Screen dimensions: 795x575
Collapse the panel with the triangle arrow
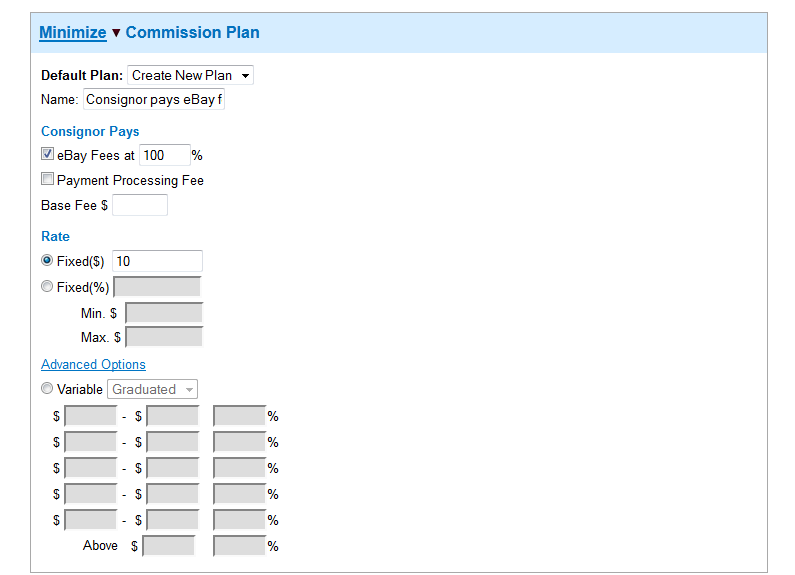(116, 33)
